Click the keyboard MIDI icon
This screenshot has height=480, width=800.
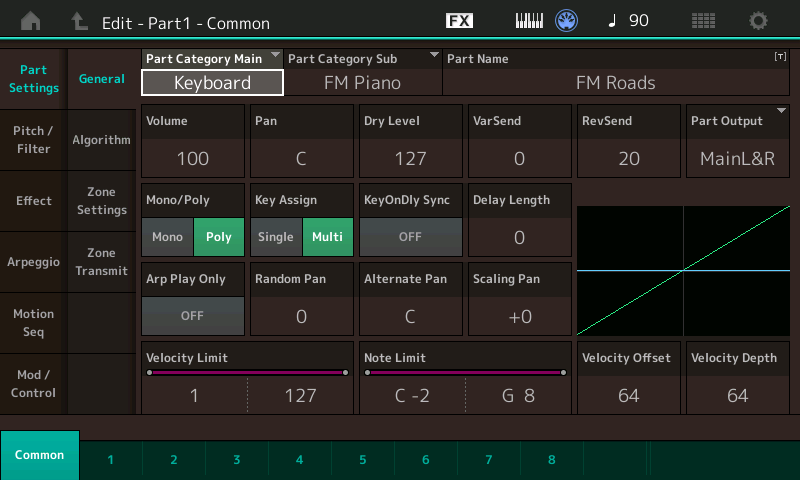coord(531,20)
